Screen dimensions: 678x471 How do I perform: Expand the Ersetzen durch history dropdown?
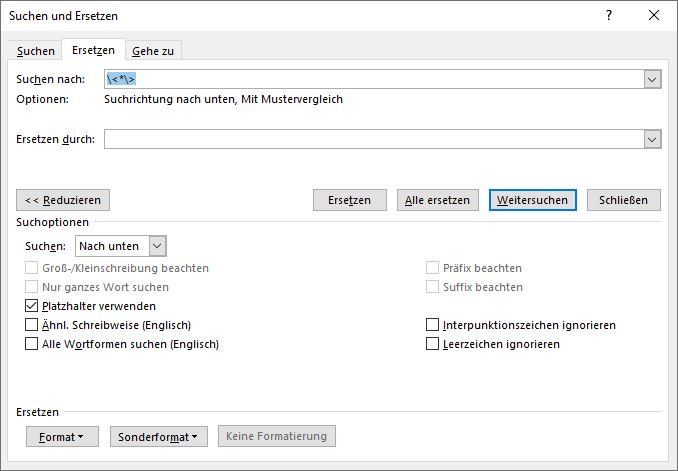[x=653, y=140]
